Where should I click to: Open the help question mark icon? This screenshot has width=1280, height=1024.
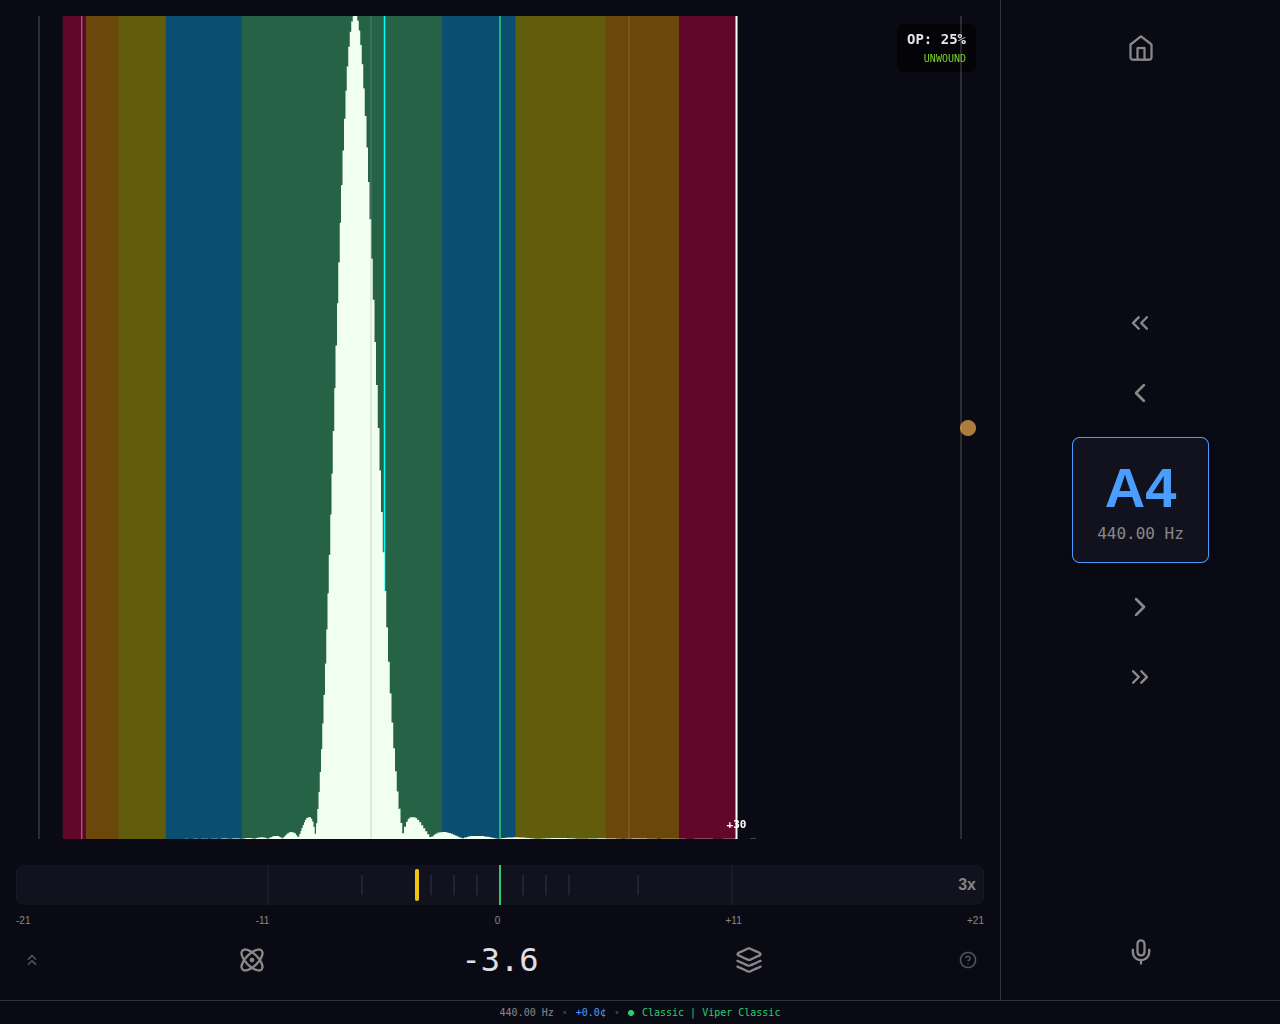[967, 960]
